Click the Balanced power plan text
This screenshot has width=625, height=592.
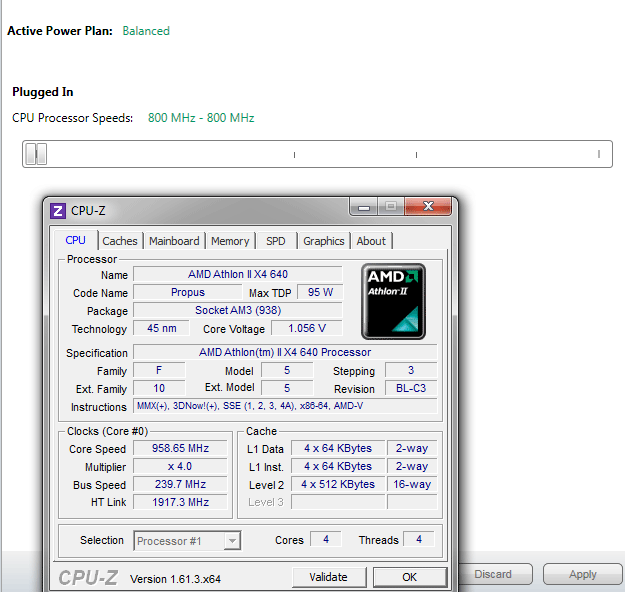(x=146, y=31)
